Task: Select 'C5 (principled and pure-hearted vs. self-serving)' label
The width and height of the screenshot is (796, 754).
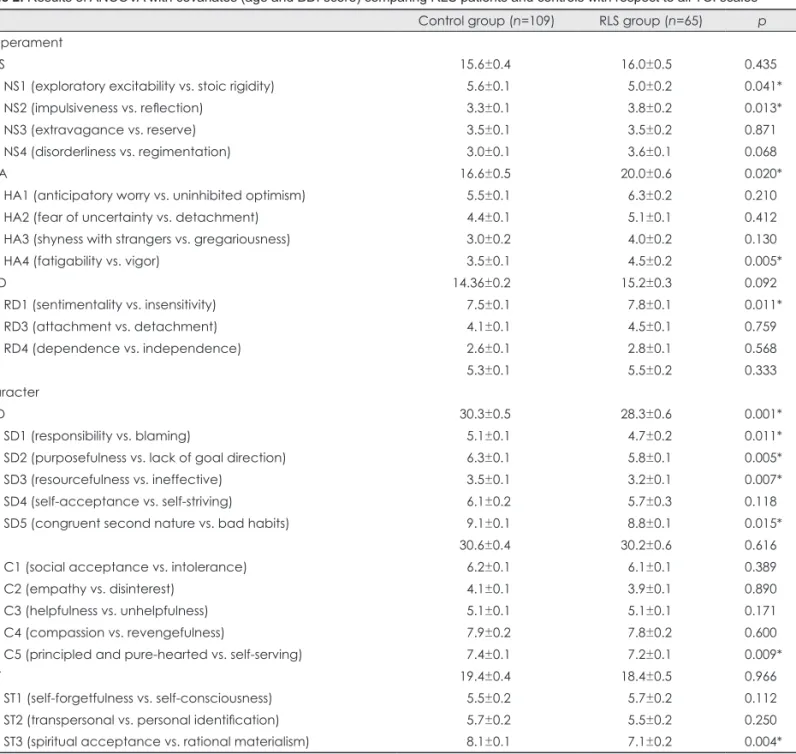Action: pos(153,654)
